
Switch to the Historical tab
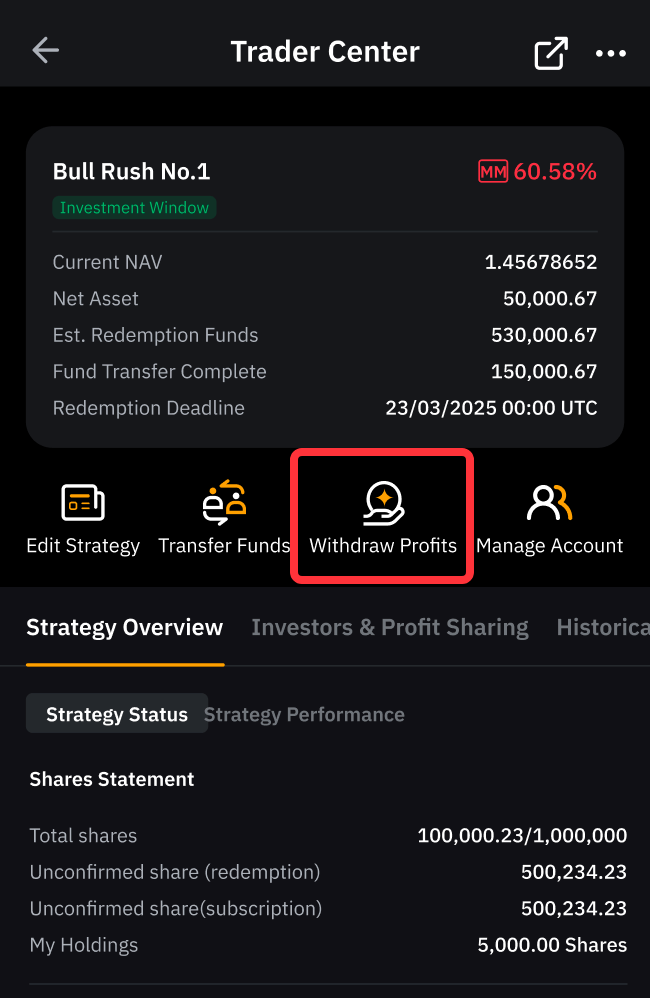603,628
